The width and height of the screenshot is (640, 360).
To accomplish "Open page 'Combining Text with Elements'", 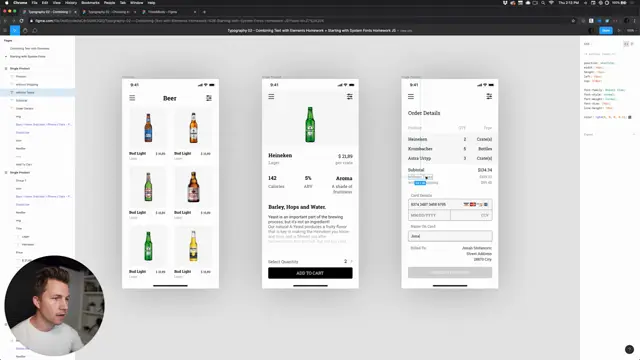I will click(x=29, y=48).
